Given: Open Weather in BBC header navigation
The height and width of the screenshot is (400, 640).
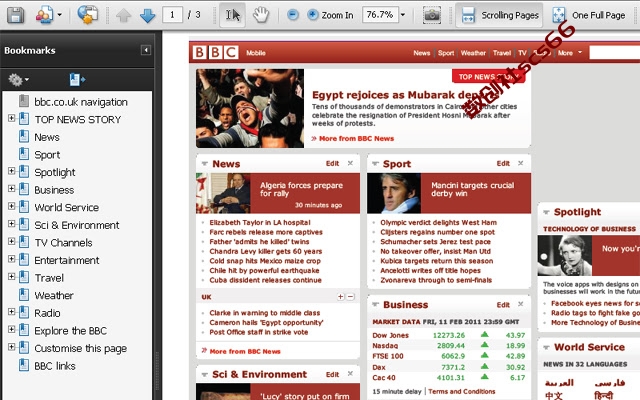Looking at the screenshot, I should click(473, 53).
